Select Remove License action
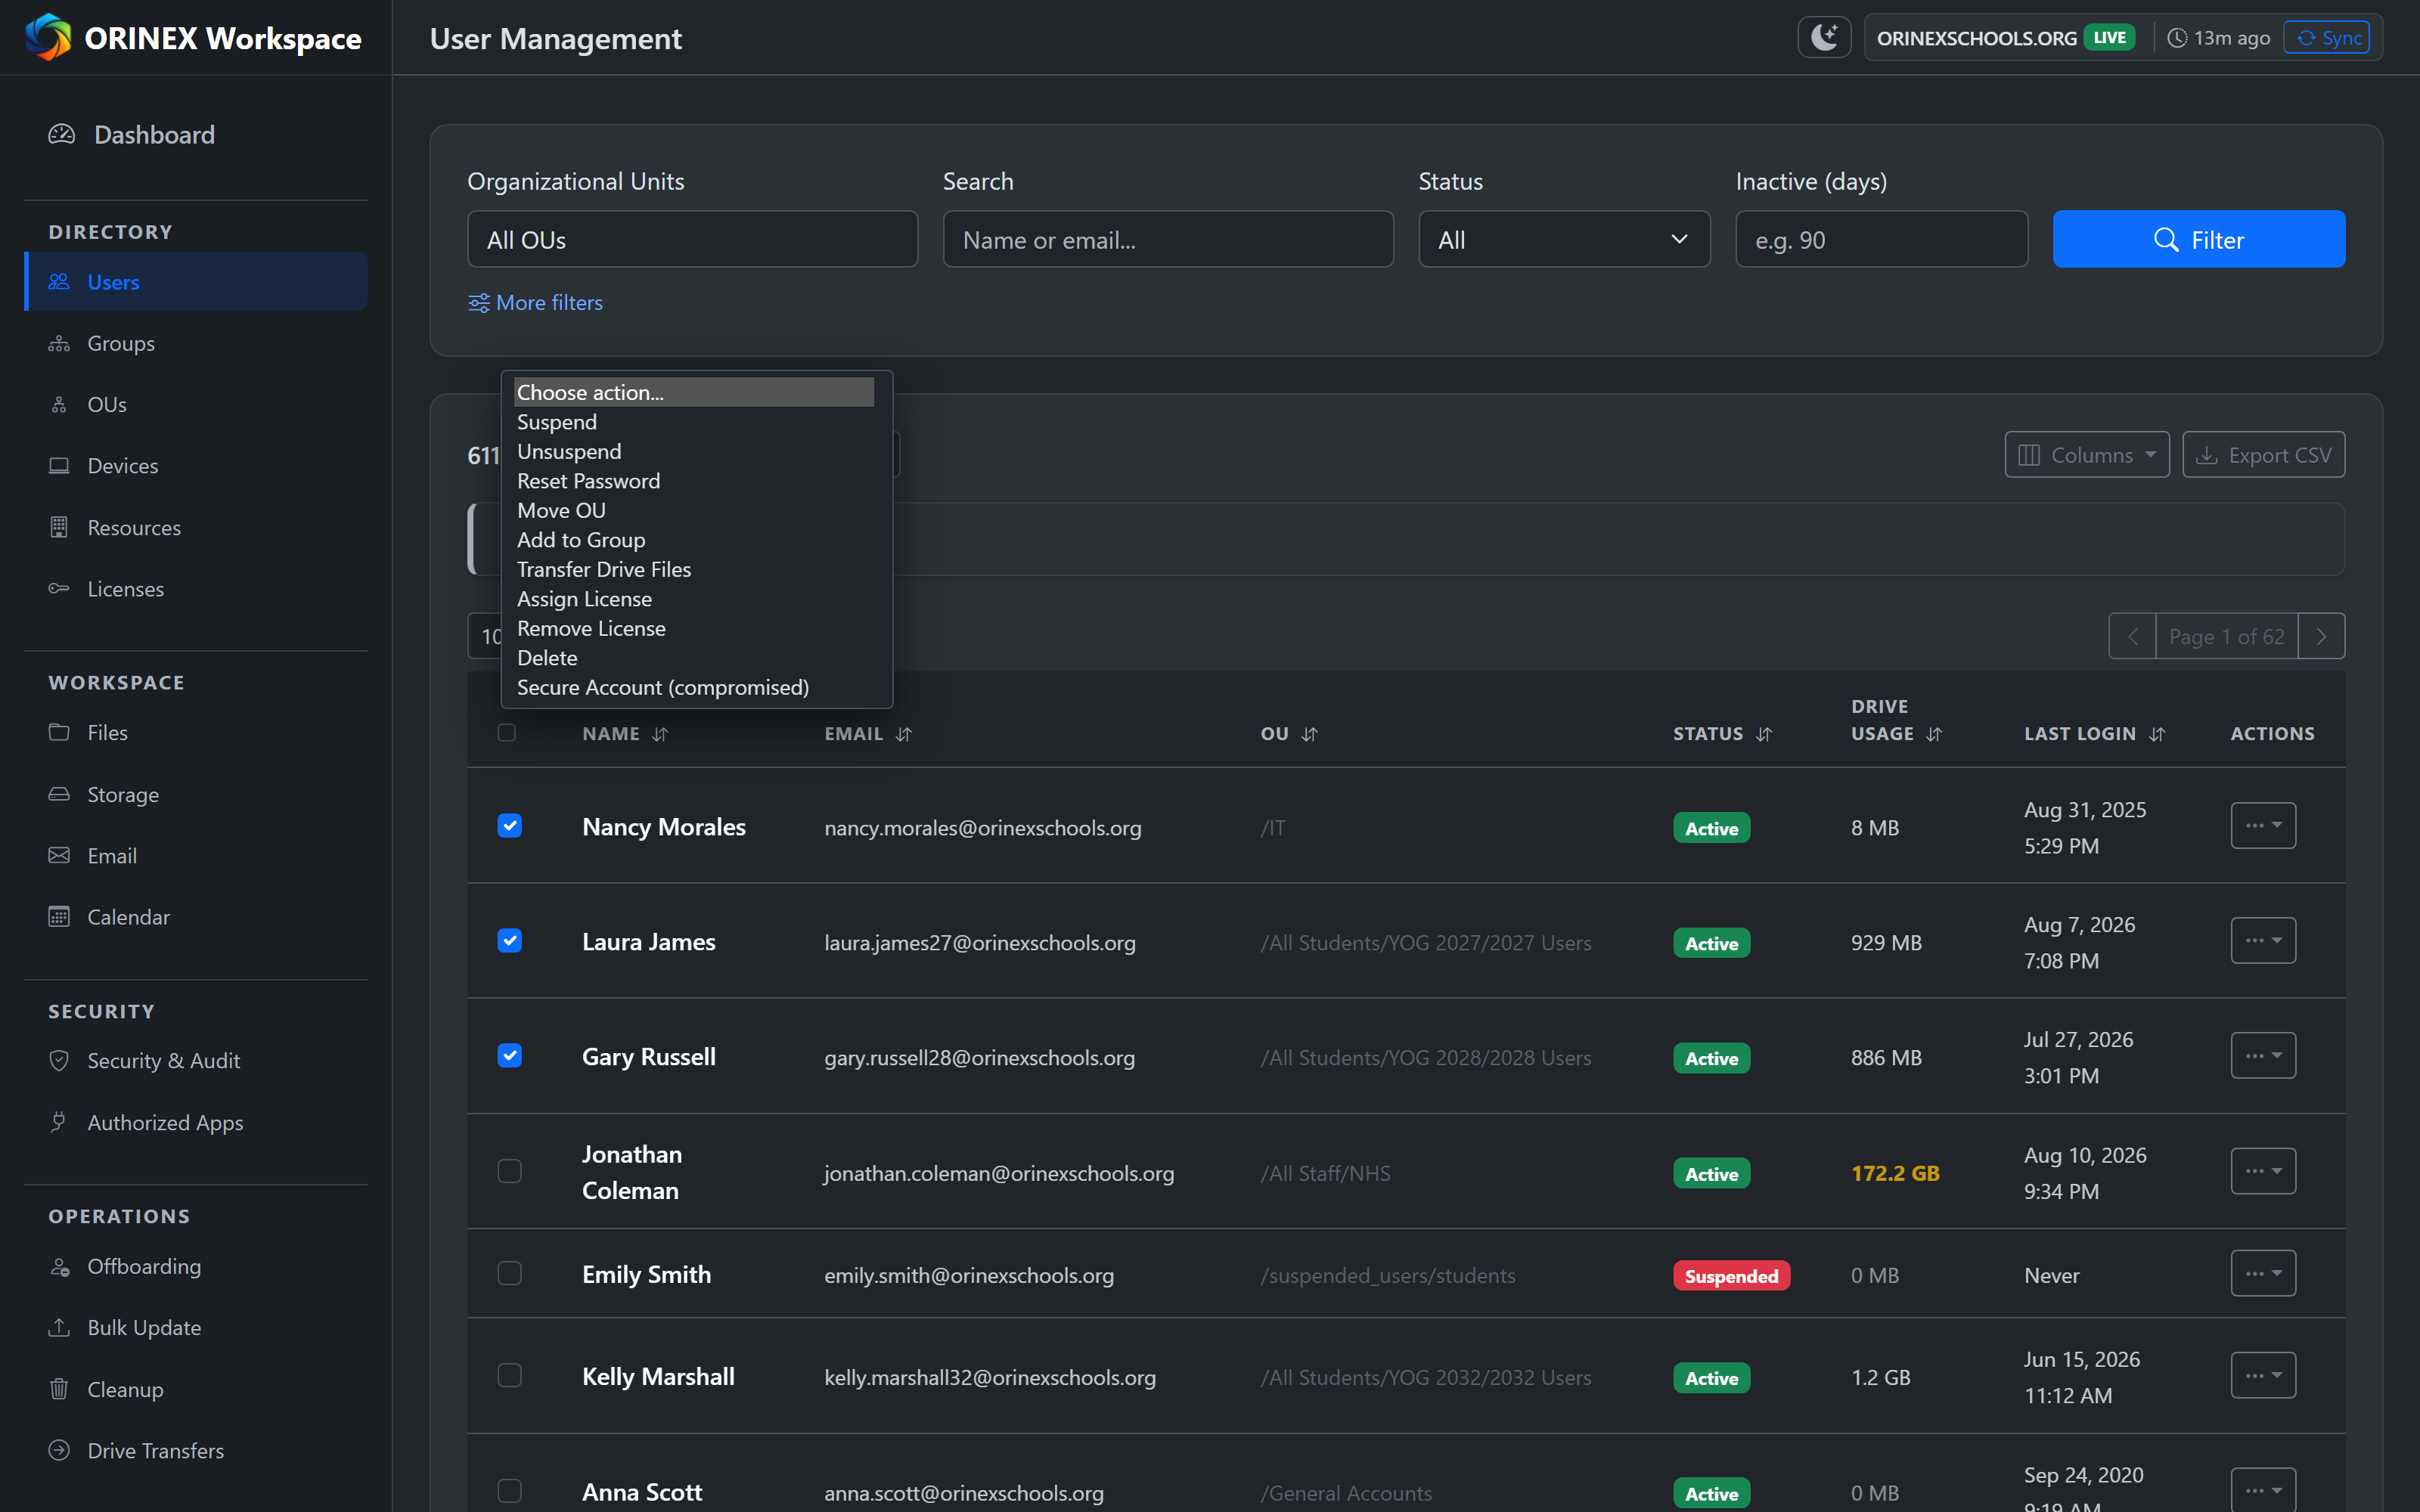The width and height of the screenshot is (2420, 1512). point(694,629)
